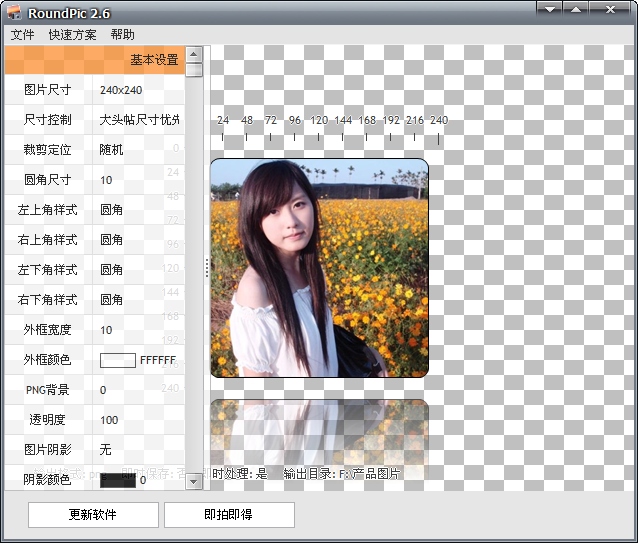Open the 左上角样式 option 圆角
638x543 pixels.
[x=111, y=210]
